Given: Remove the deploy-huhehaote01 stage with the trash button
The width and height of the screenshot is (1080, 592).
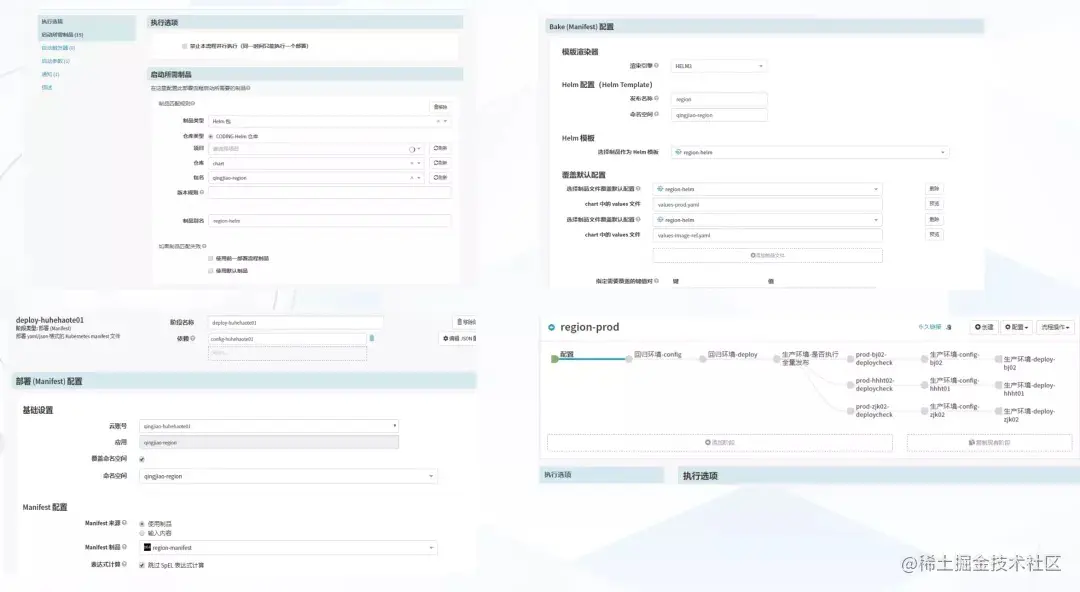Looking at the screenshot, I should (x=466, y=322).
